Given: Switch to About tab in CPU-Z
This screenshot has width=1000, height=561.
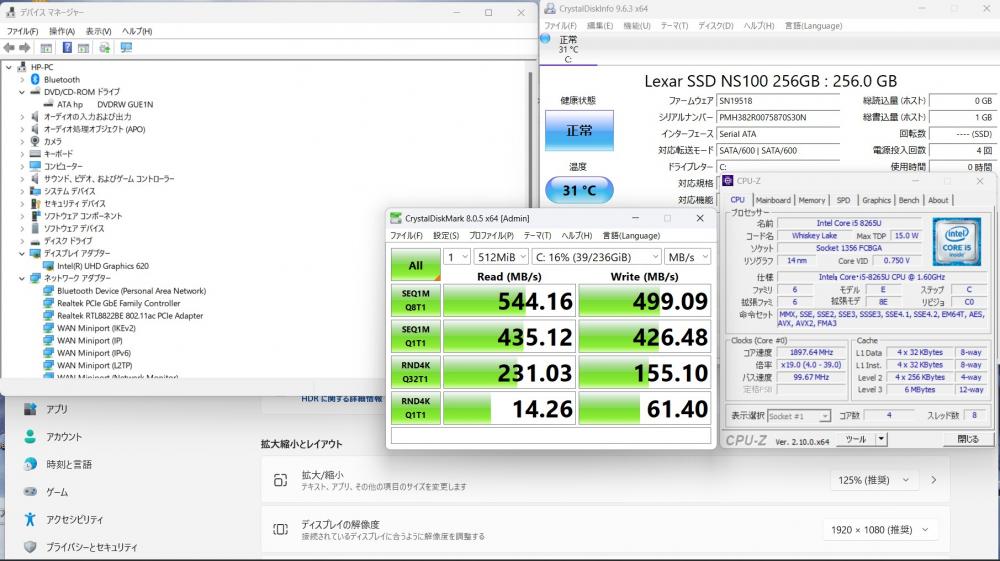Looking at the screenshot, I should pyautogui.click(x=938, y=200).
